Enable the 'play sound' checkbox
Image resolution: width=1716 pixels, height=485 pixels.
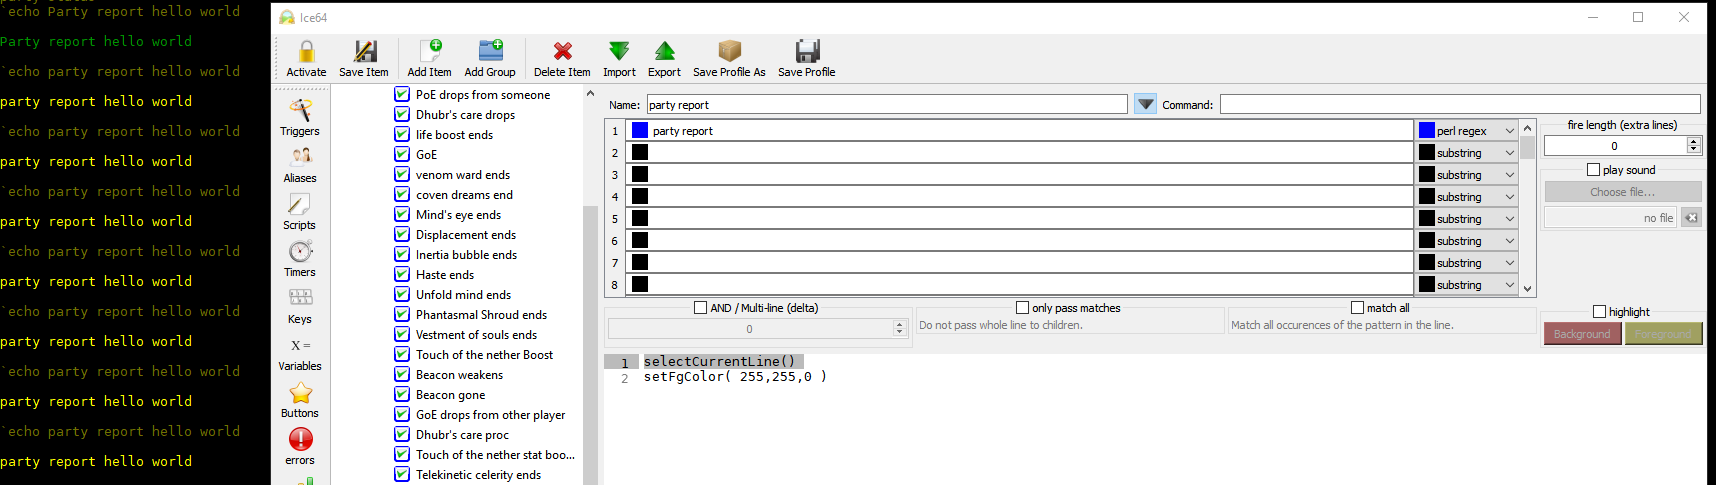click(x=1593, y=170)
